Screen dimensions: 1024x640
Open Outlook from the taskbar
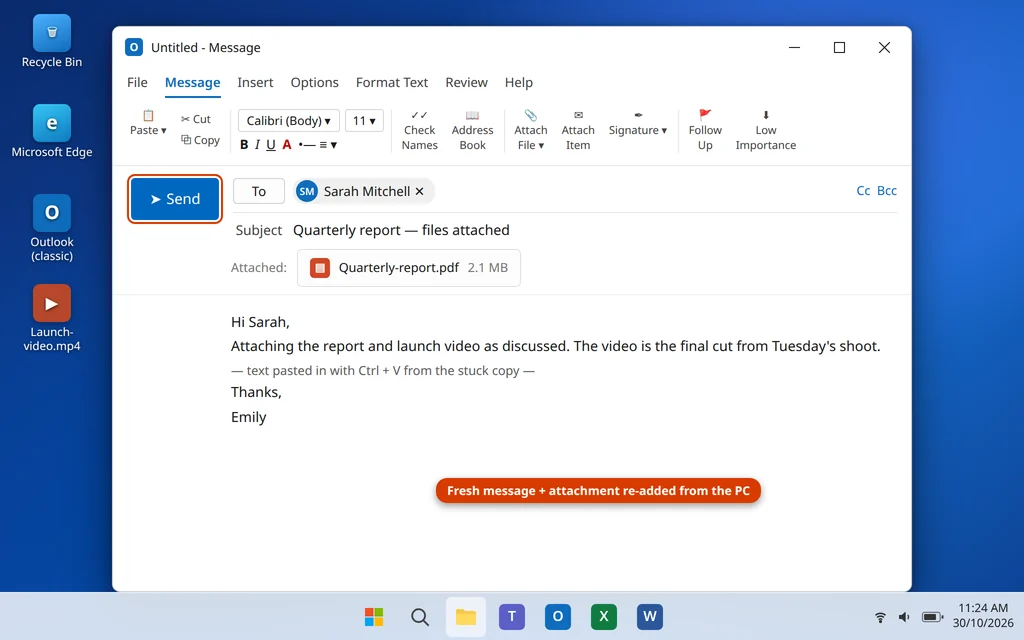click(x=558, y=616)
